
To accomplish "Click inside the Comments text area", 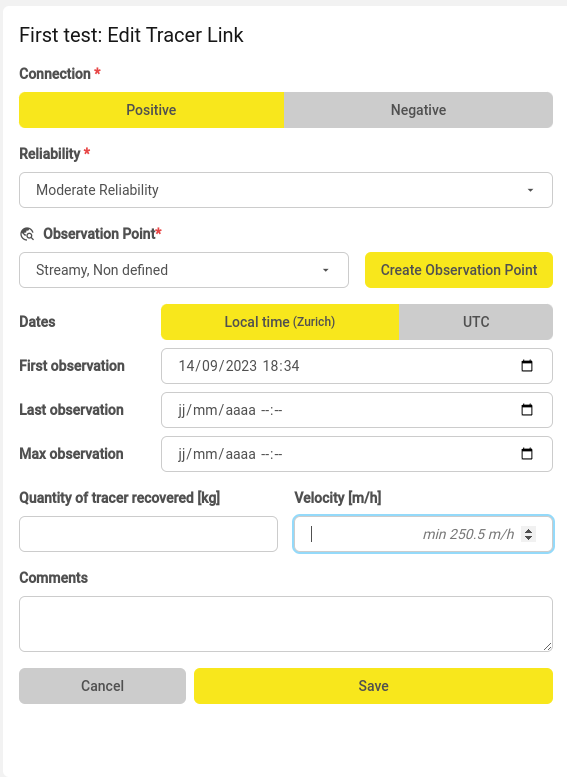I will click(x=286, y=624).
